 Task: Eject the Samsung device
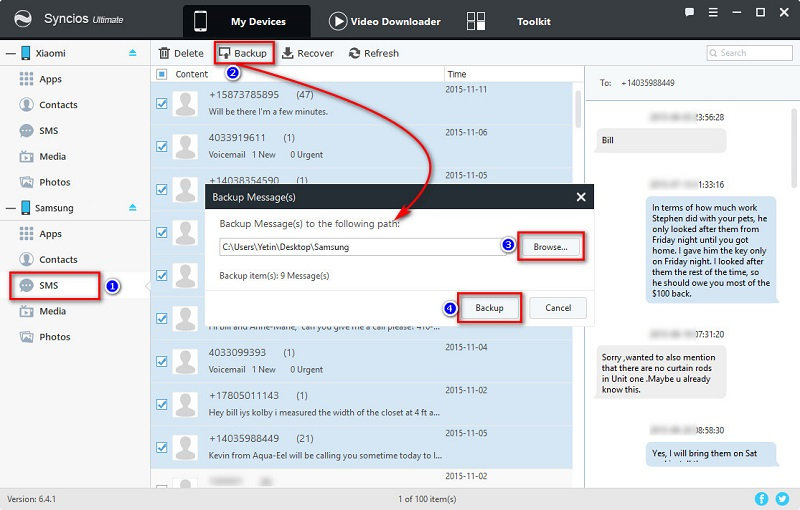[x=133, y=207]
